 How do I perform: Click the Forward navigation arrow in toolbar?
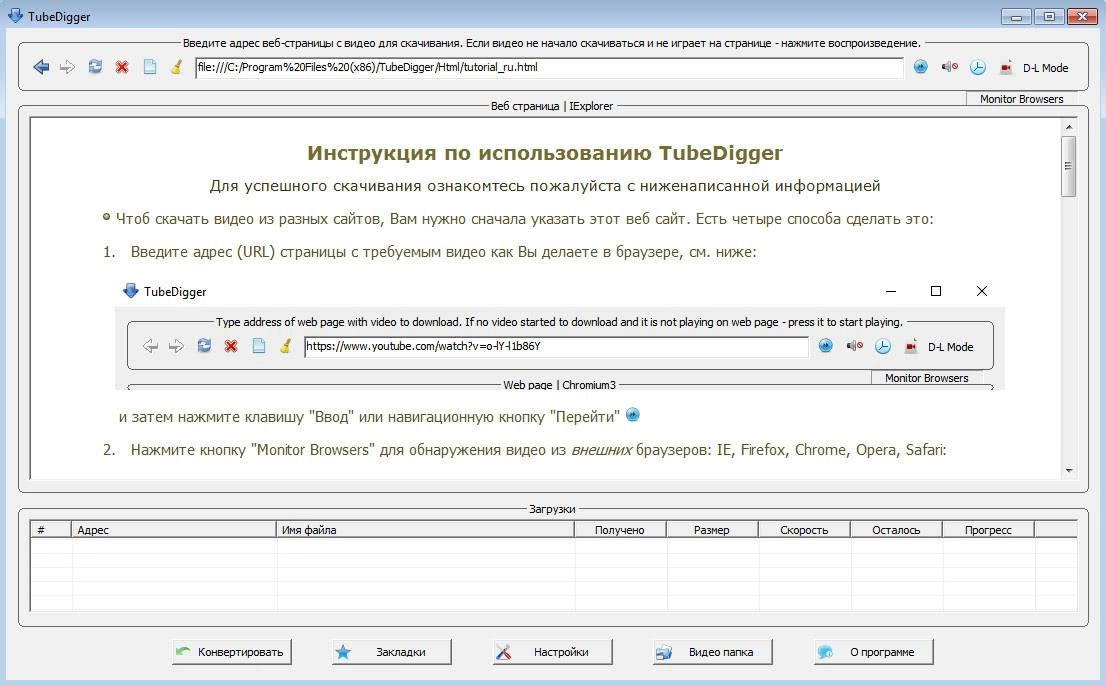point(68,67)
